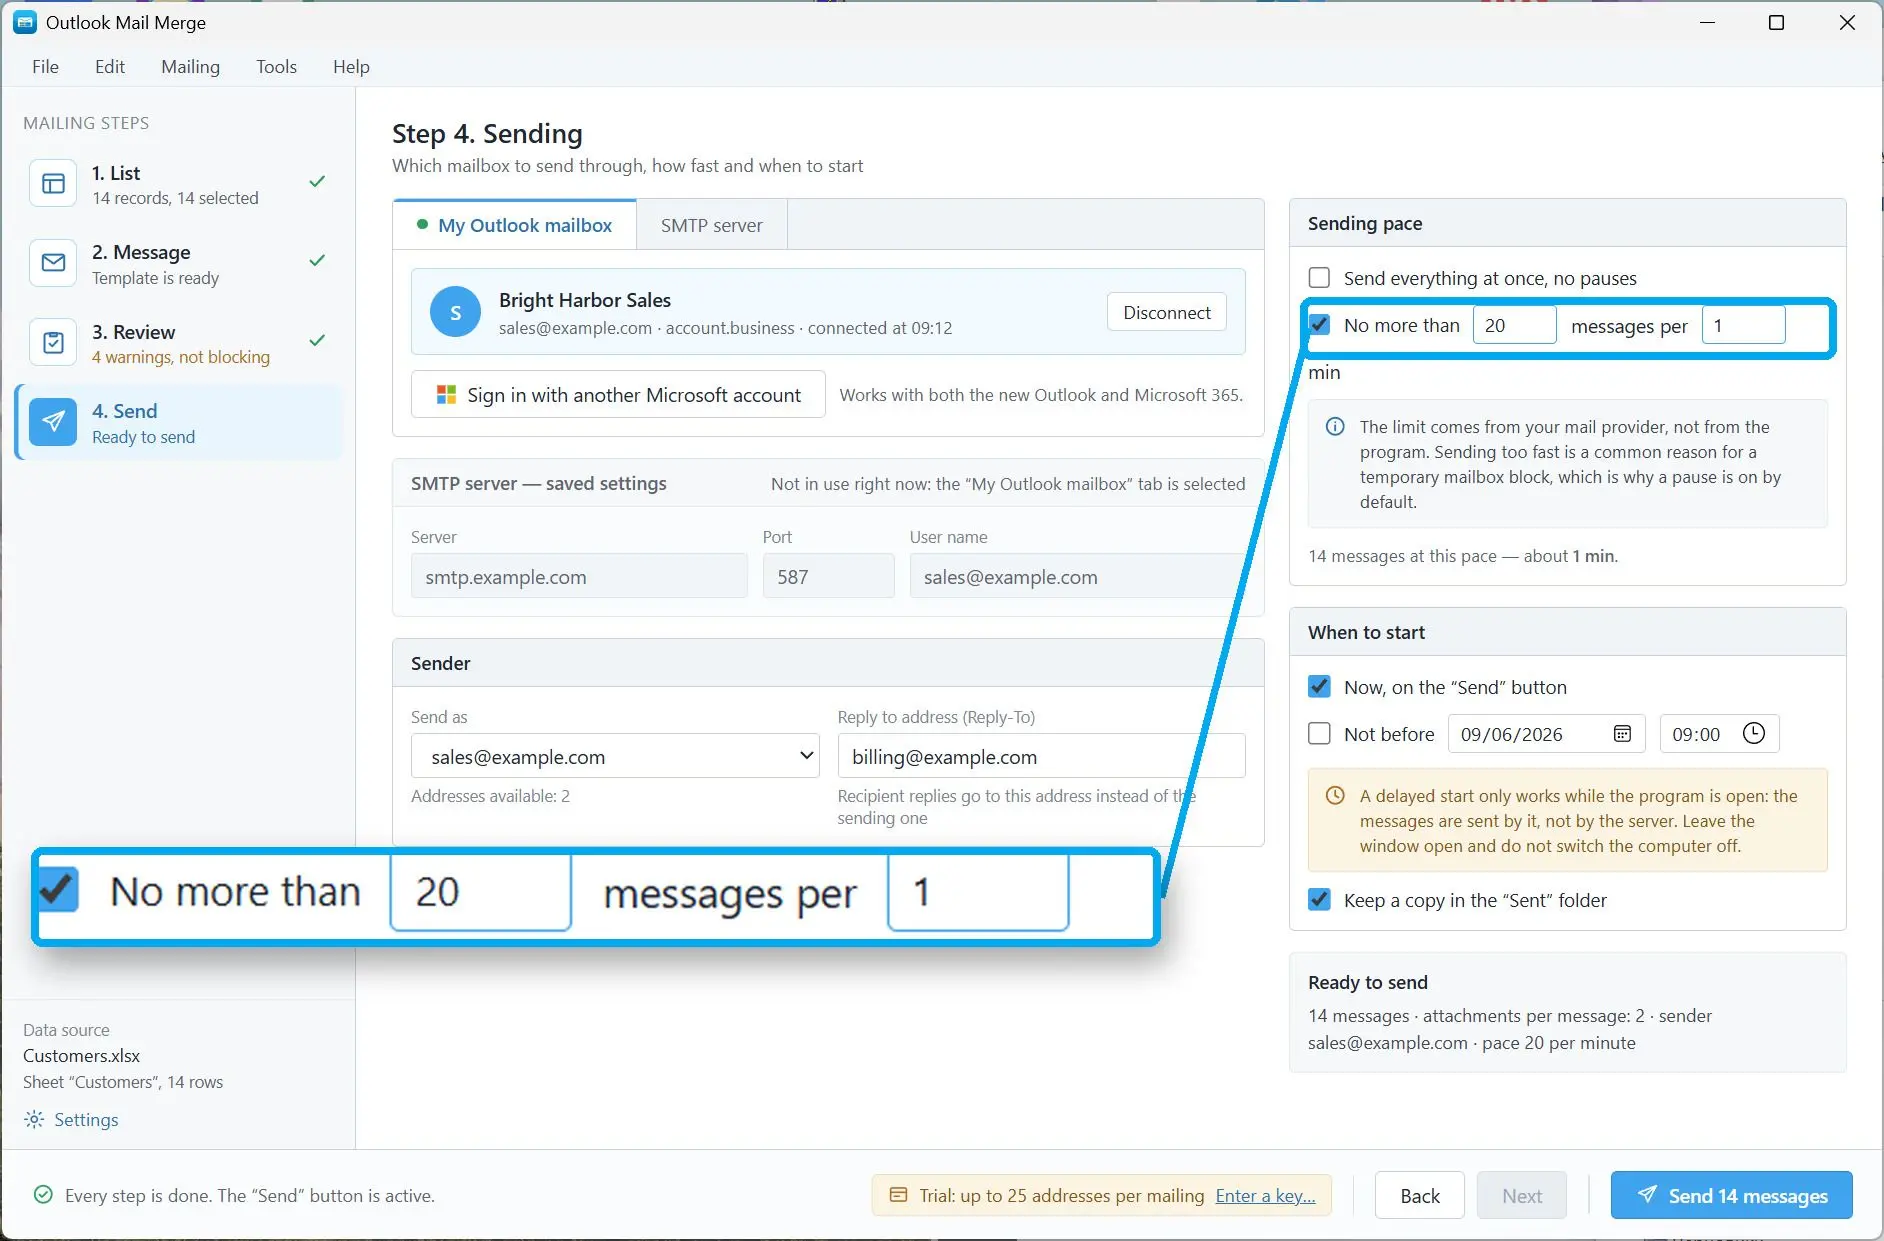Click the checkmark beside 3. Review
This screenshot has height=1241, width=1884.
[317, 341]
